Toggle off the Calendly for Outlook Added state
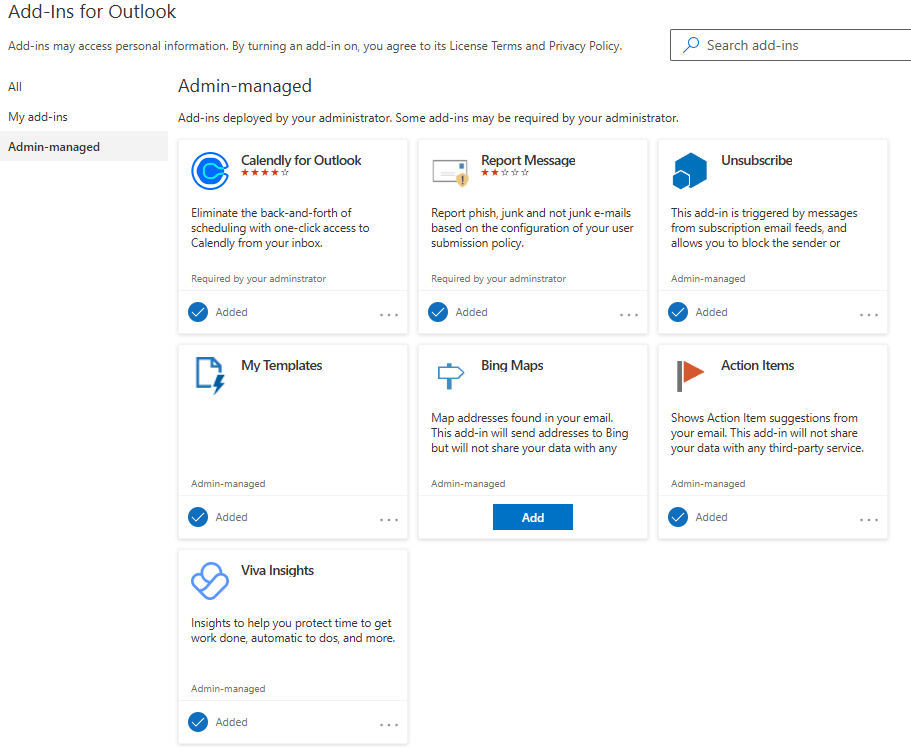This screenshot has height=747, width=911. (x=197, y=312)
